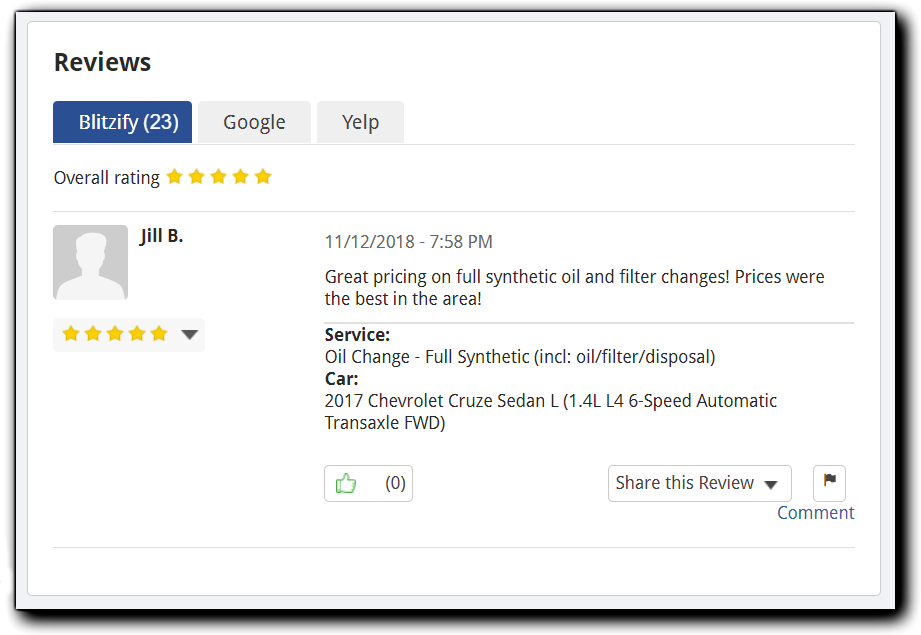Click the thumbs-up like icon
This screenshot has width=921, height=635.
[x=346, y=484]
